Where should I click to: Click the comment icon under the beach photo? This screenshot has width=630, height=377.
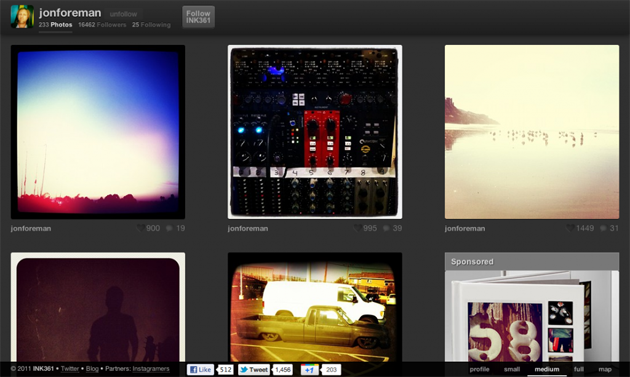click(603, 228)
